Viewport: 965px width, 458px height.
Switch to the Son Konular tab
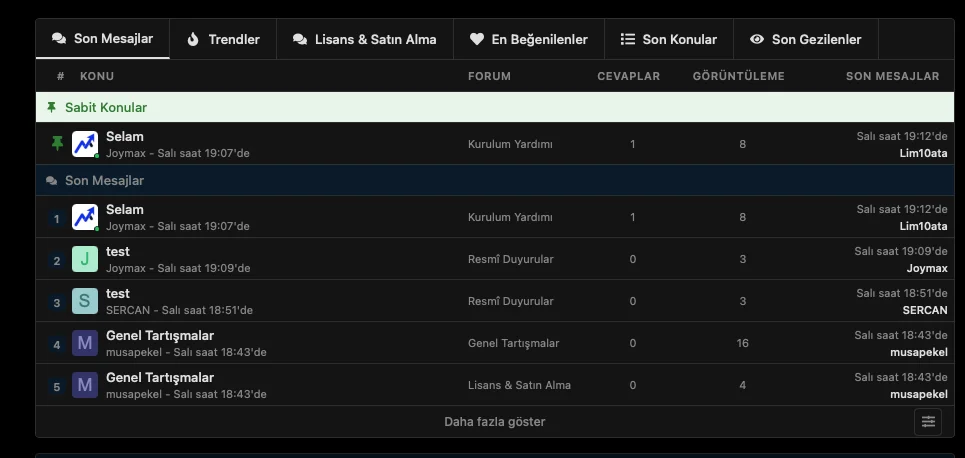[669, 40]
